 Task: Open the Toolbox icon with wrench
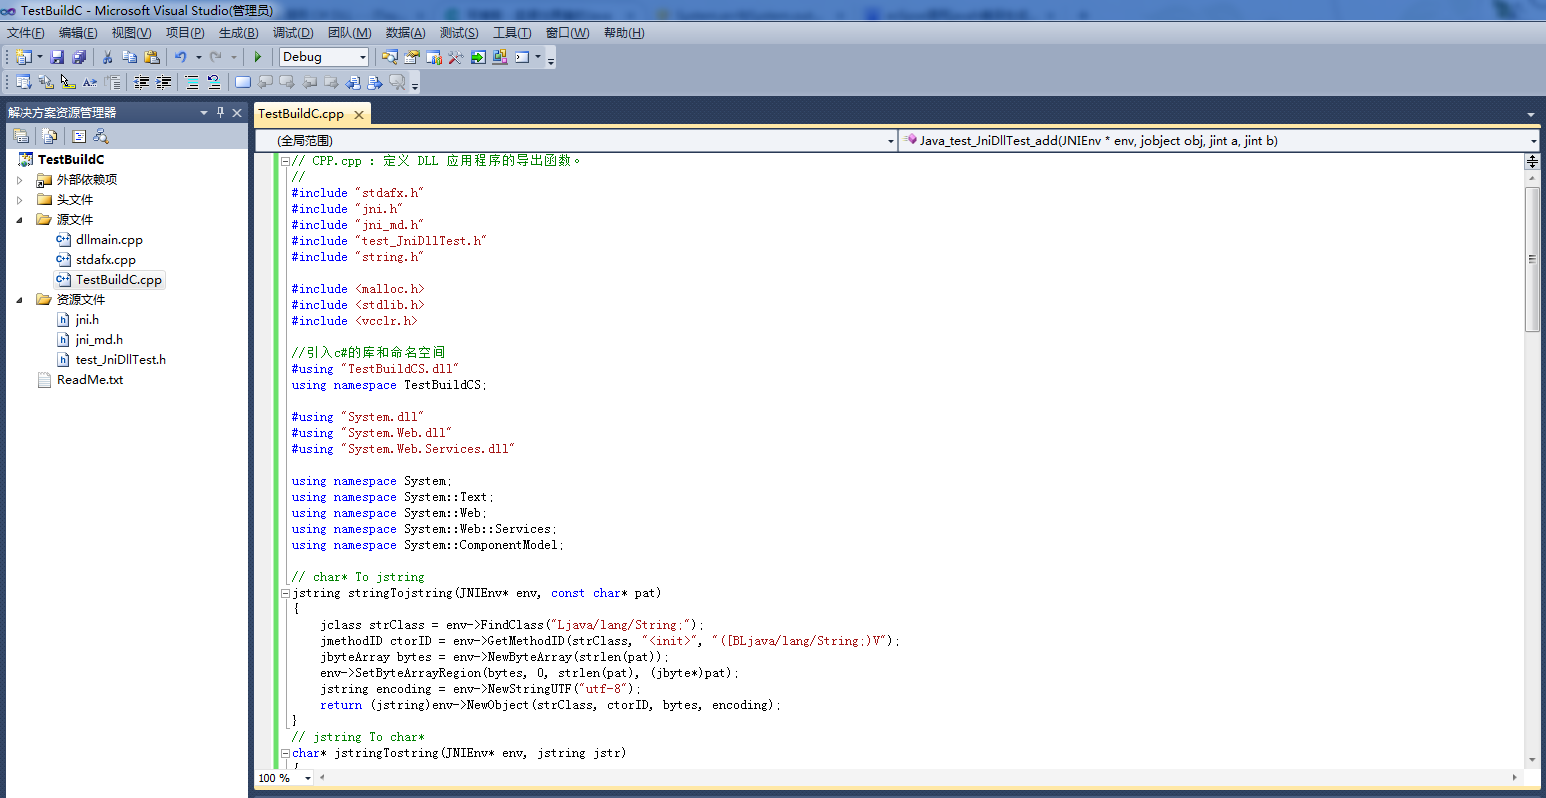click(x=456, y=57)
